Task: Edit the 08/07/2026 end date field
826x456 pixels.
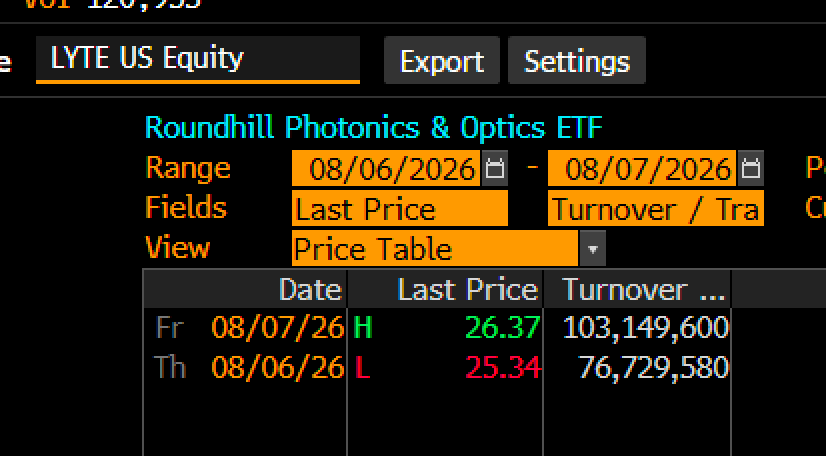Action: click(x=642, y=168)
